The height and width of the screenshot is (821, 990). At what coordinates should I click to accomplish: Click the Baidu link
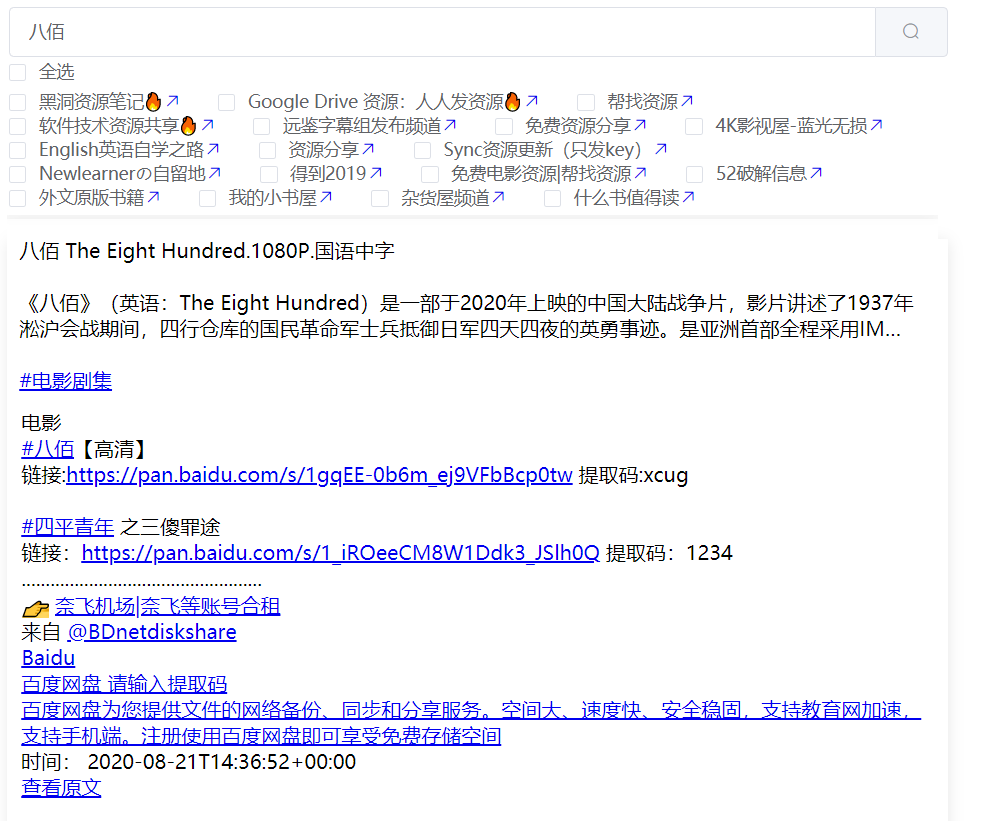click(x=48, y=658)
